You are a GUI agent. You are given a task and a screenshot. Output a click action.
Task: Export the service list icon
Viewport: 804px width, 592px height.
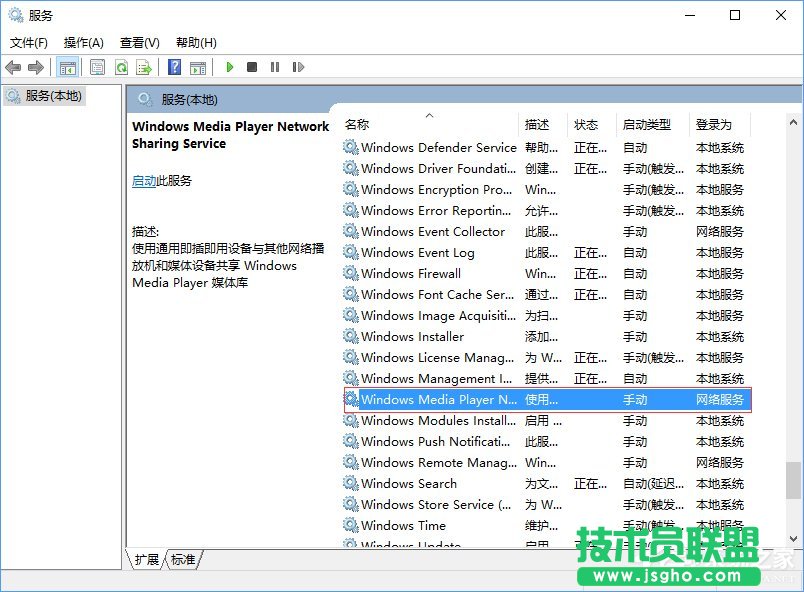(143, 67)
